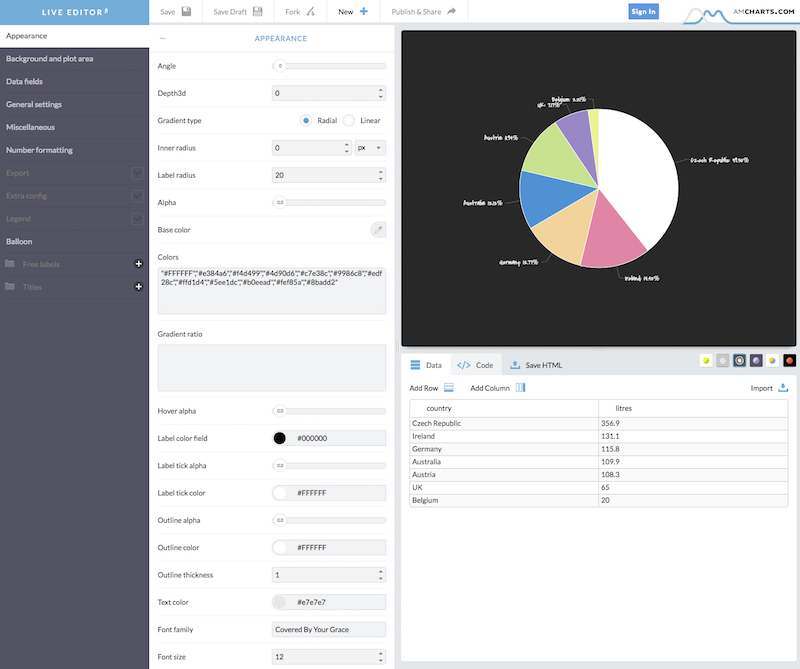The height and width of the screenshot is (669, 800).
Task: Click the Font family input field
Action: click(x=329, y=630)
